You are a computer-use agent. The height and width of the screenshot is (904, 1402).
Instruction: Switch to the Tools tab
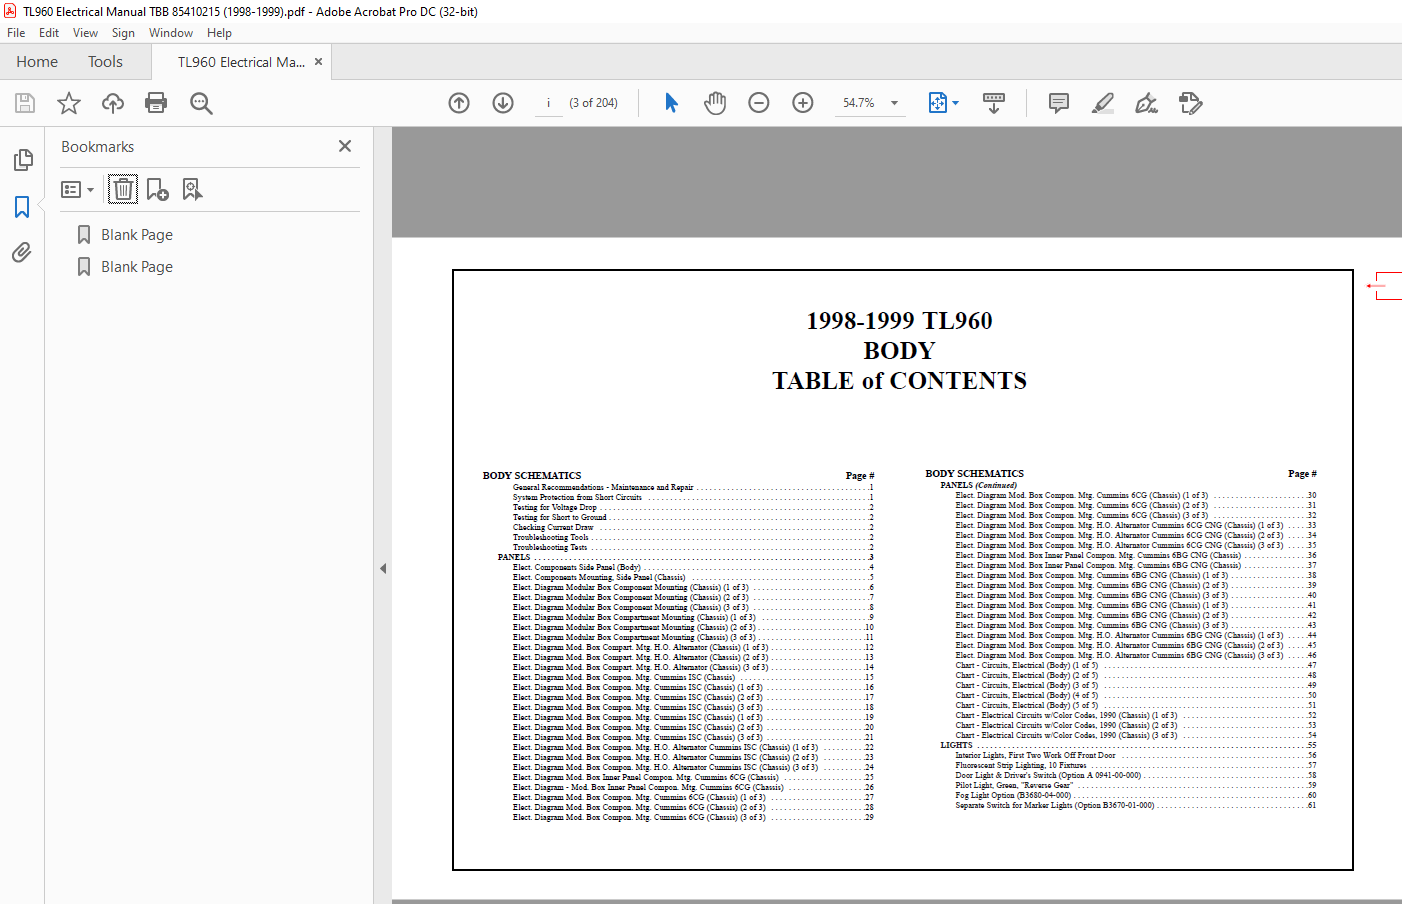[x=105, y=62]
